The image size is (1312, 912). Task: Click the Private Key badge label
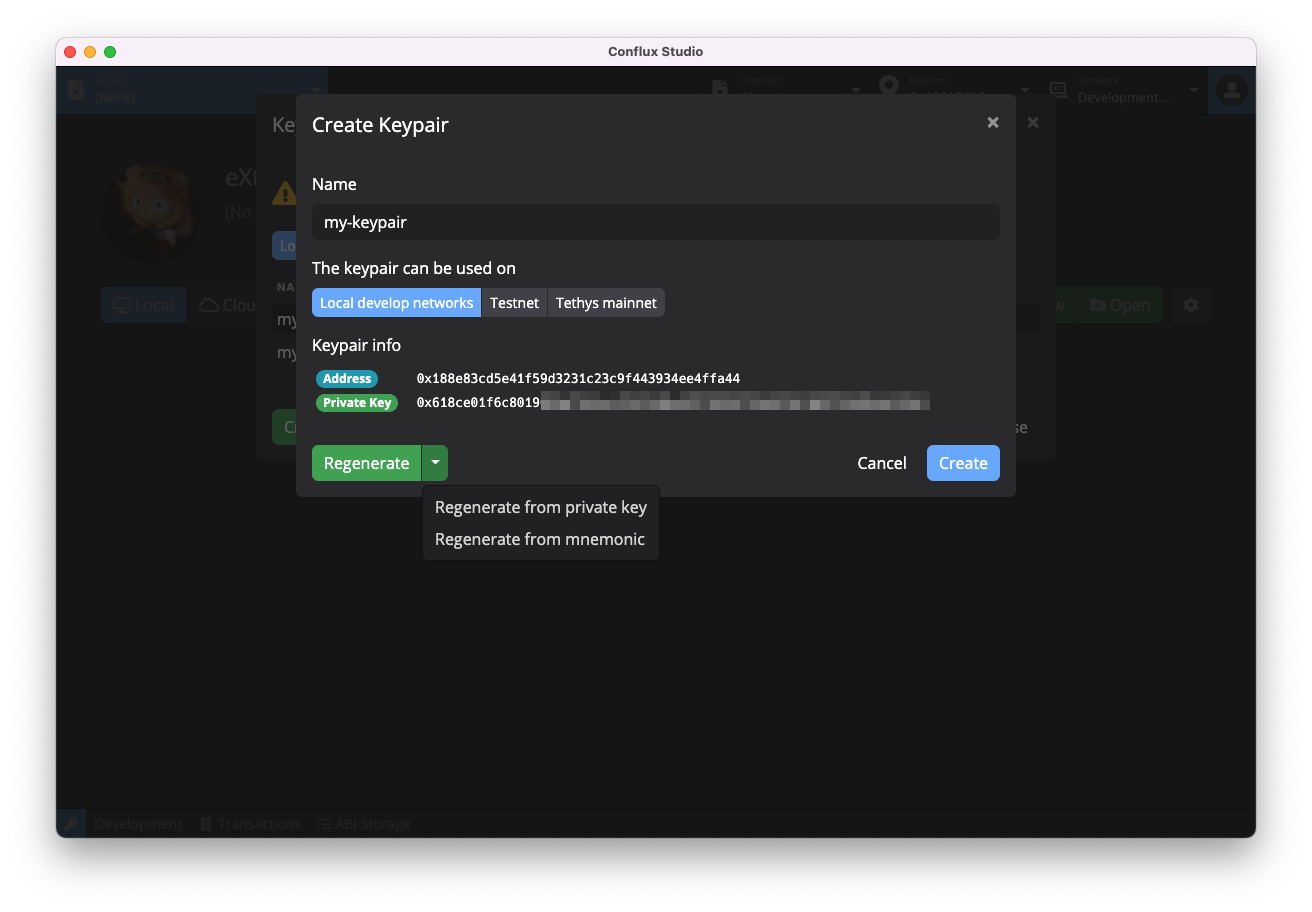357,403
